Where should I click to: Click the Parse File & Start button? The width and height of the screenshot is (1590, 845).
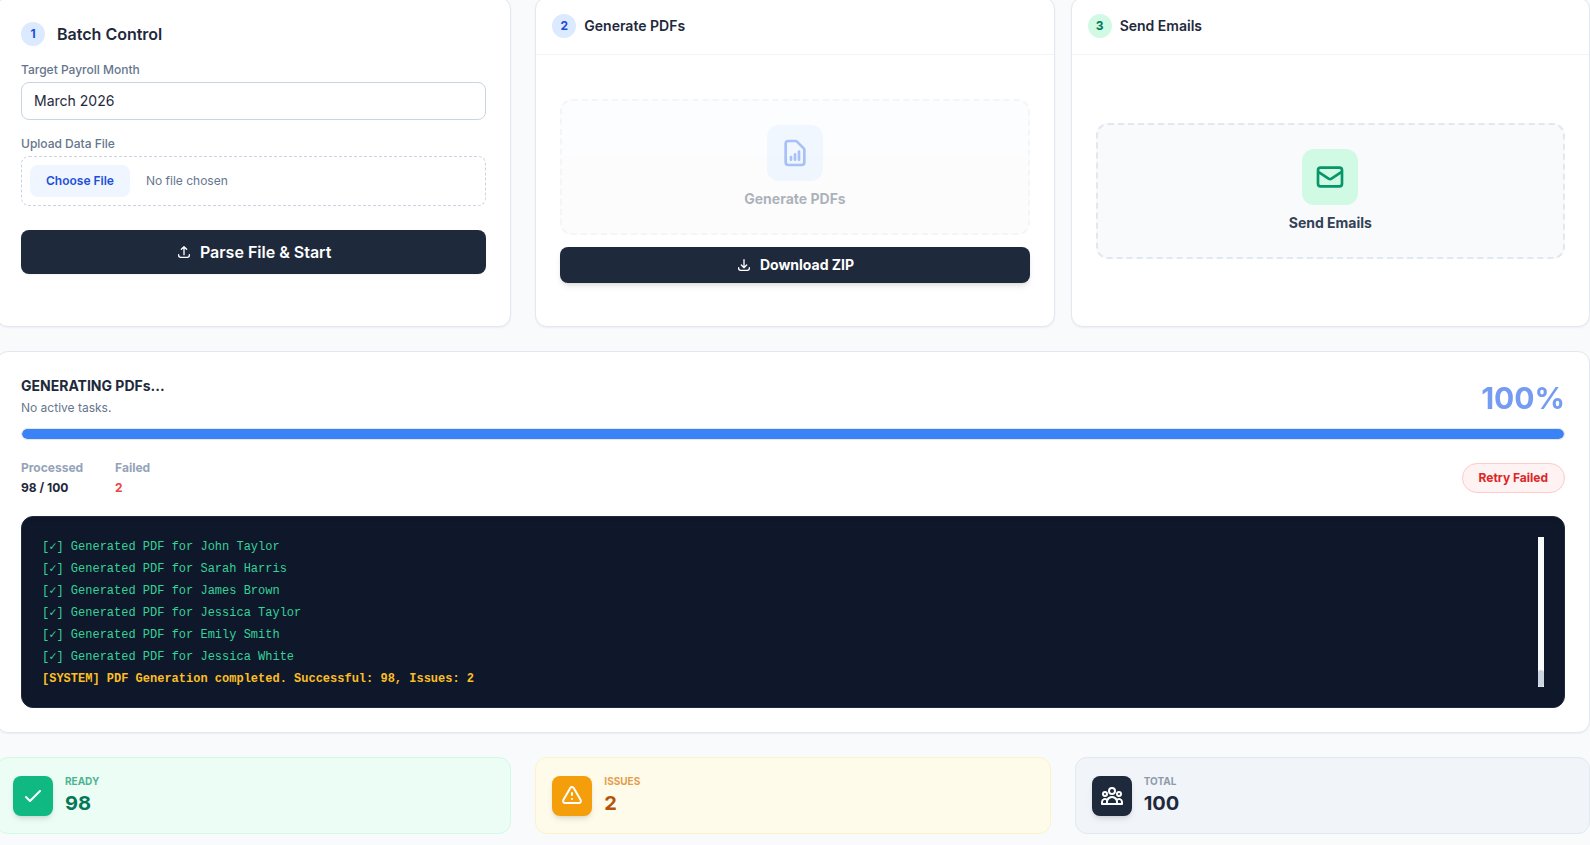point(253,252)
